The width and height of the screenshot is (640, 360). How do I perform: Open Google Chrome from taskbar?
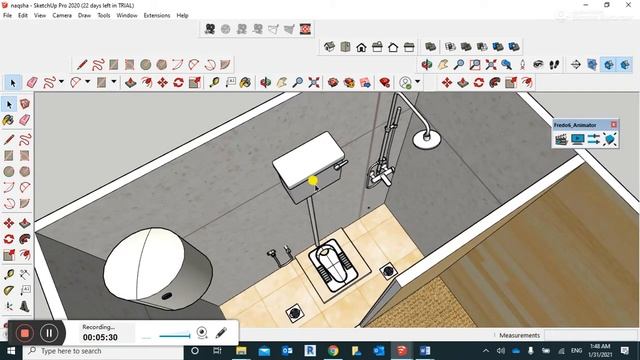tap(333, 351)
